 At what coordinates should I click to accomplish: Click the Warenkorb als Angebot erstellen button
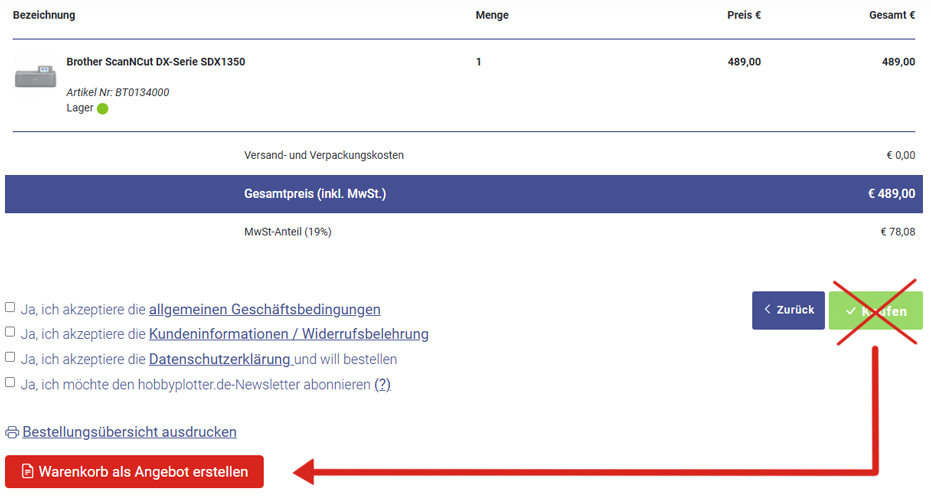point(134,471)
